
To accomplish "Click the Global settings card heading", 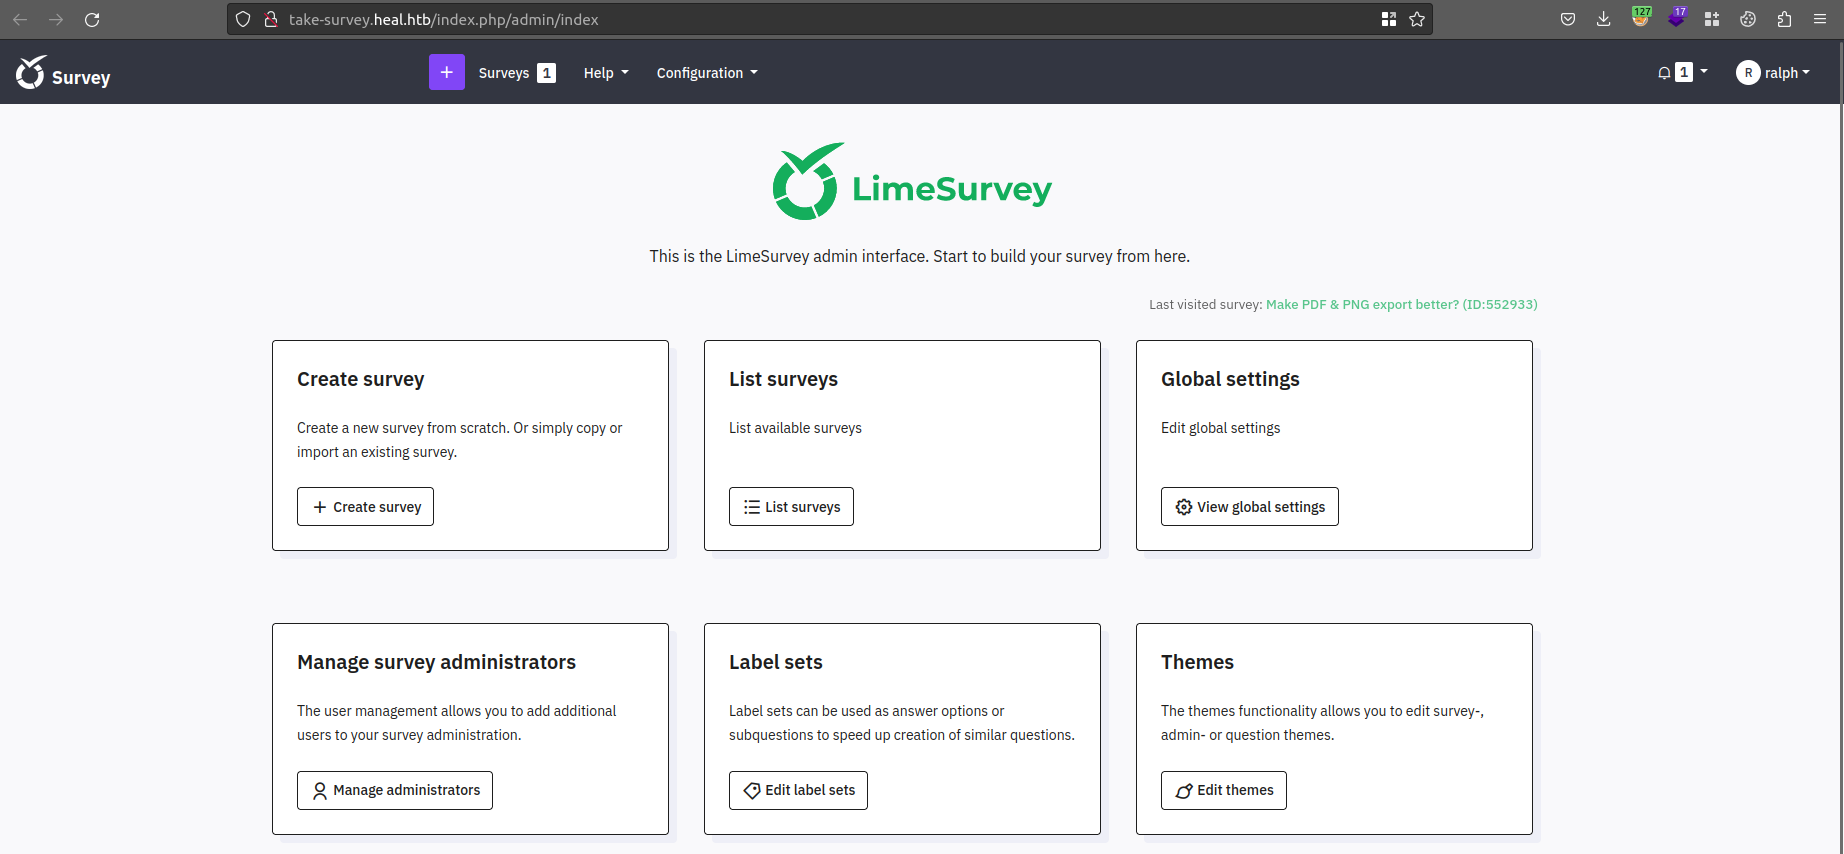I will tap(1230, 379).
